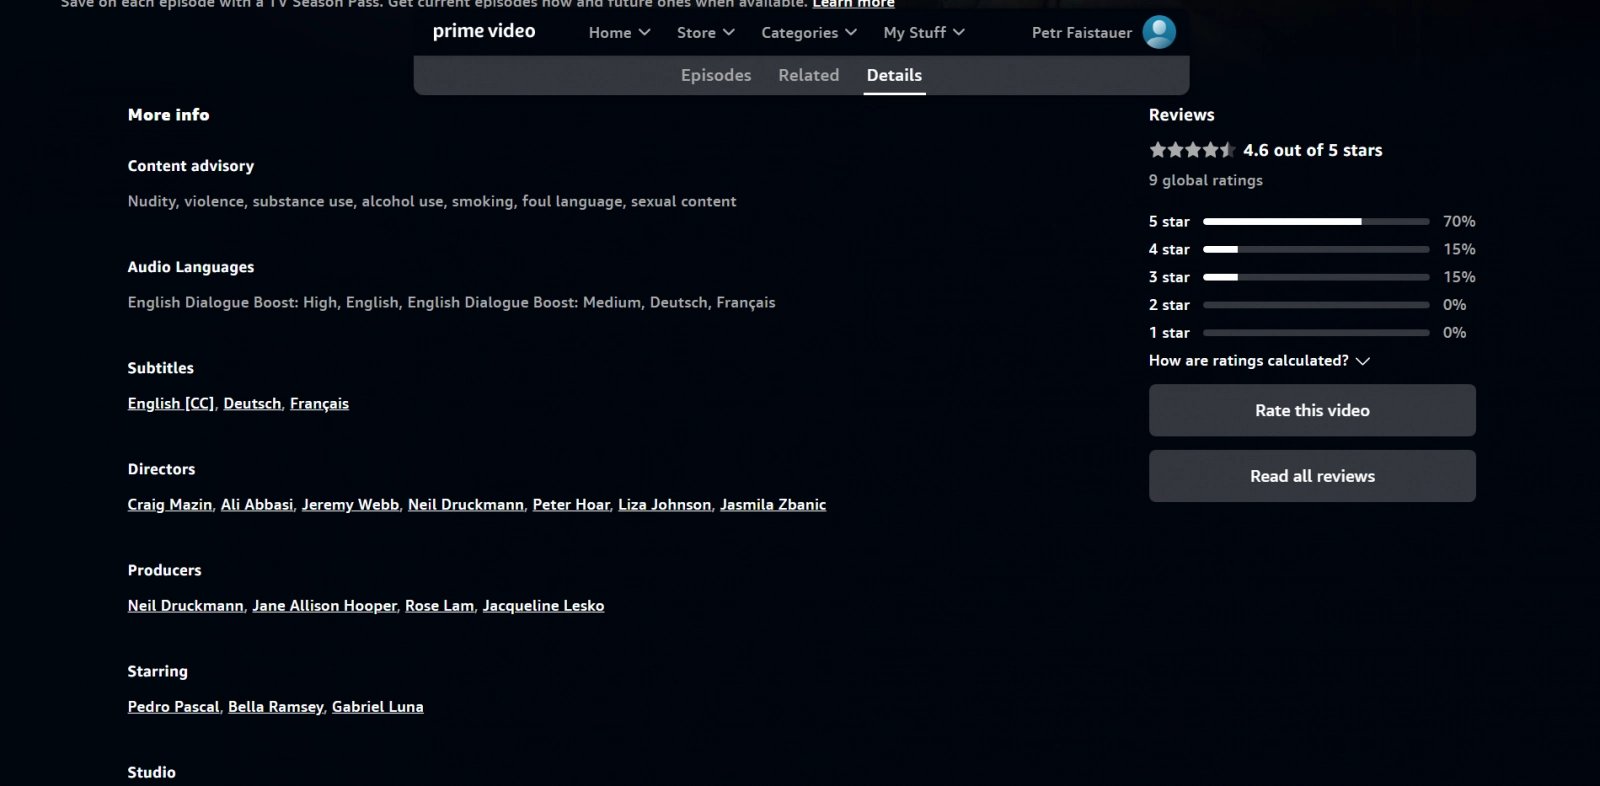Click the 1 star 0% percentage
Image resolution: width=1600 pixels, height=786 pixels.
click(x=1455, y=333)
